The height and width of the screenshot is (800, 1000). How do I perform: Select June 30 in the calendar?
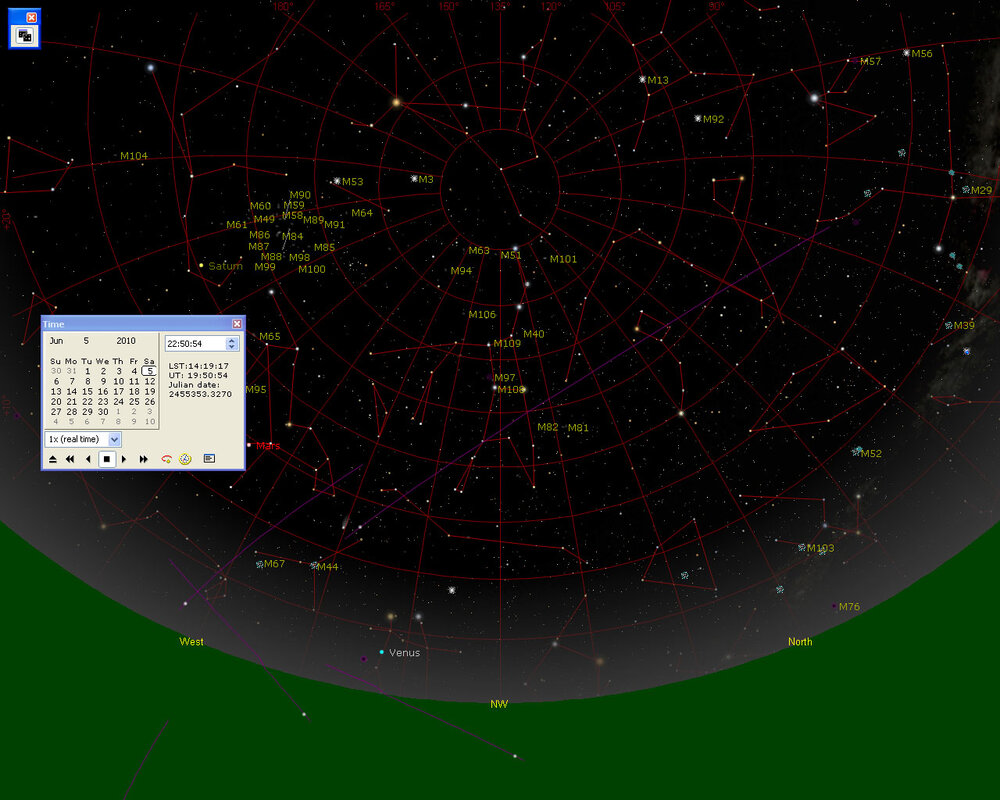pos(103,411)
